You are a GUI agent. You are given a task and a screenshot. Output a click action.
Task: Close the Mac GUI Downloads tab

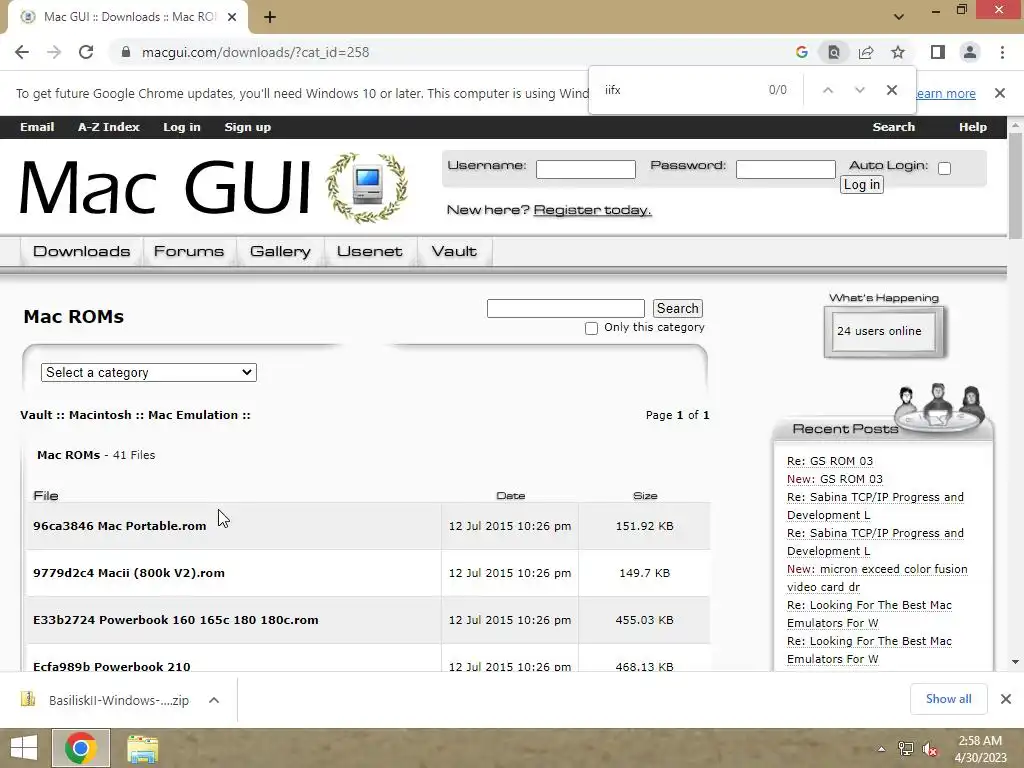point(232,17)
